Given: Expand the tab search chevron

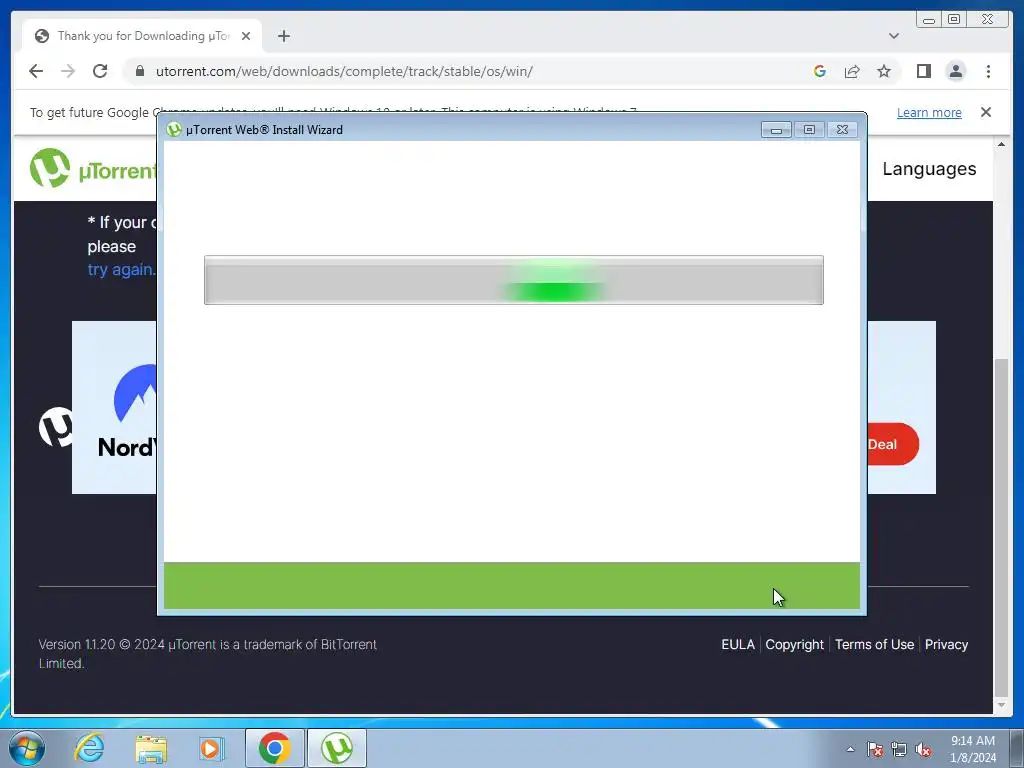Looking at the screenshot, I should [x=893, y=36].
